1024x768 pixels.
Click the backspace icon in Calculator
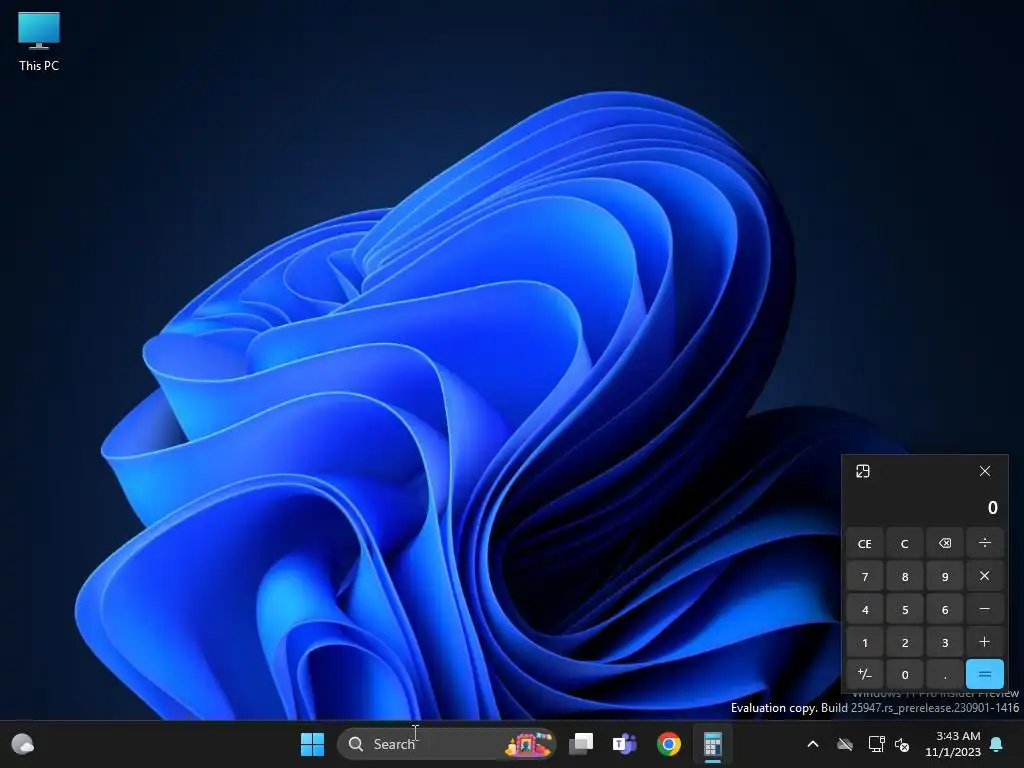coord(945,543)
